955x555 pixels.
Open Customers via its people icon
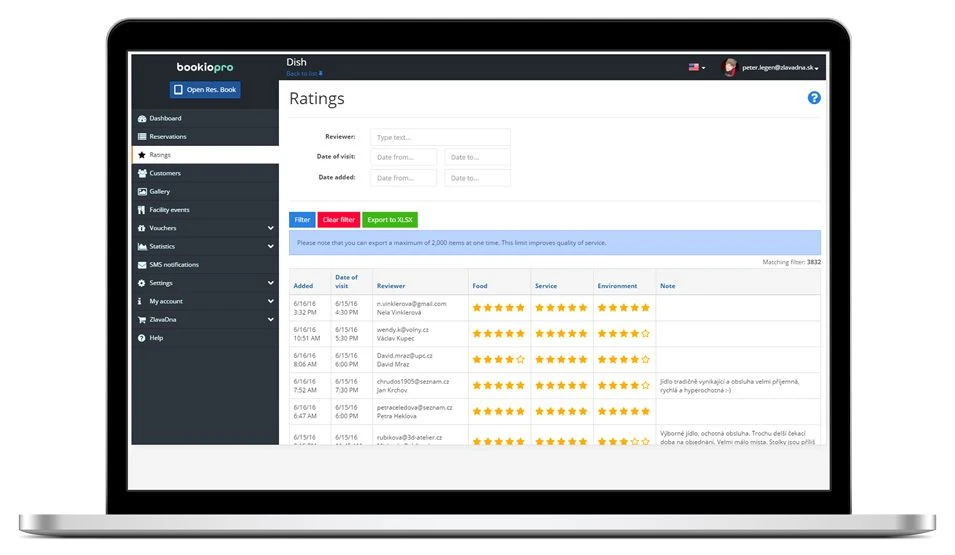[142, 174]
